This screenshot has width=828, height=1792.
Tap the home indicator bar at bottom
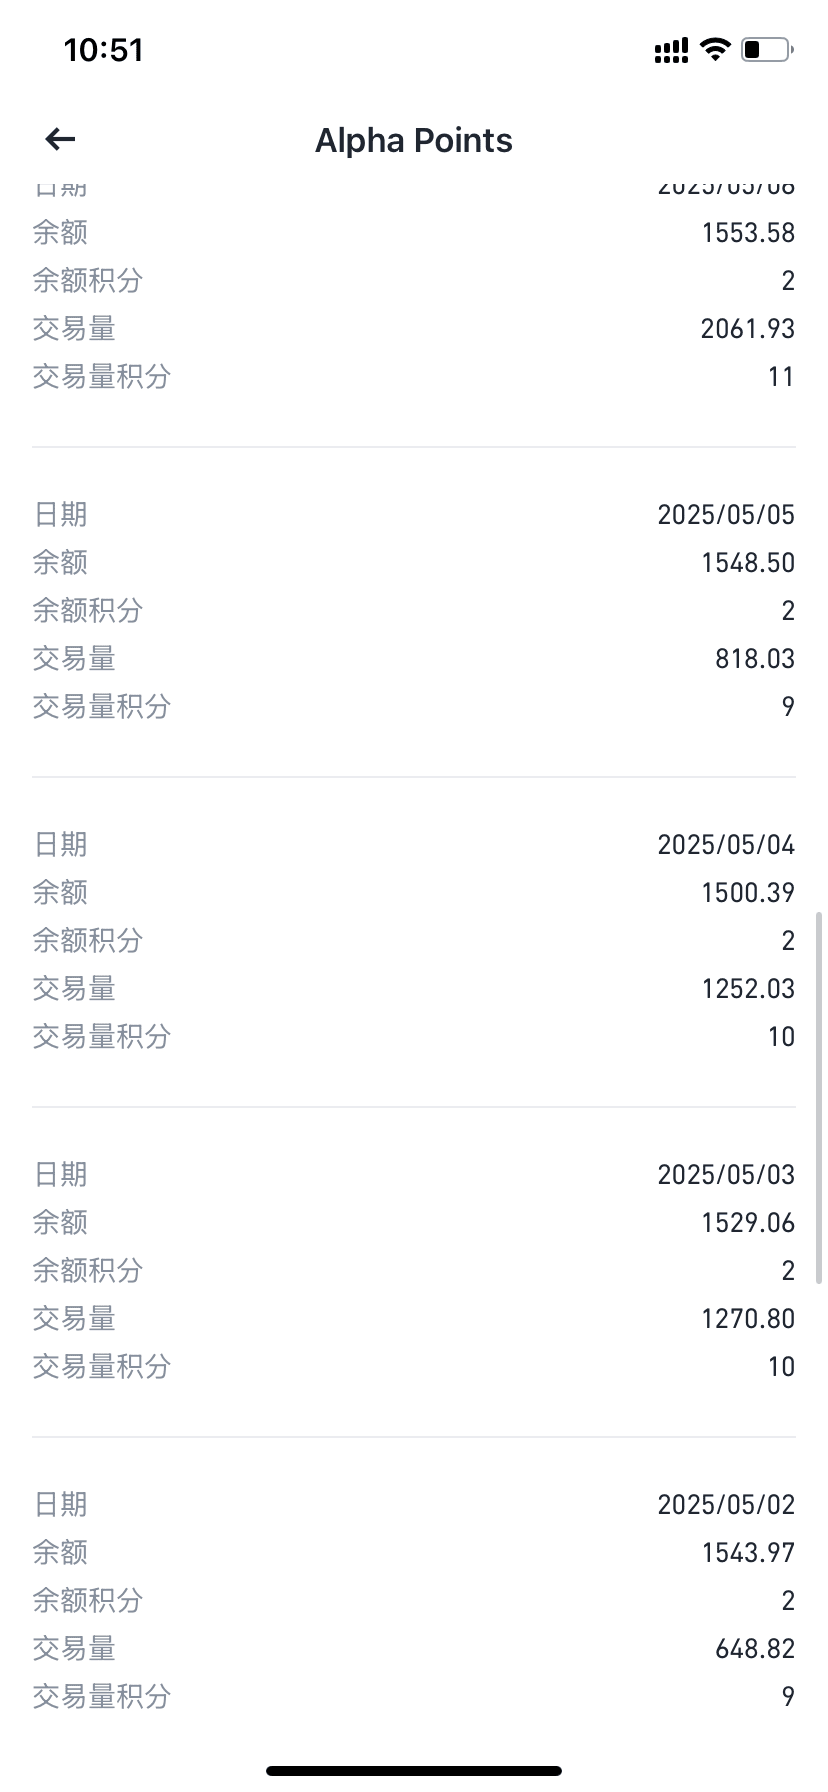pyautogui.click(x=414, y=1770)
